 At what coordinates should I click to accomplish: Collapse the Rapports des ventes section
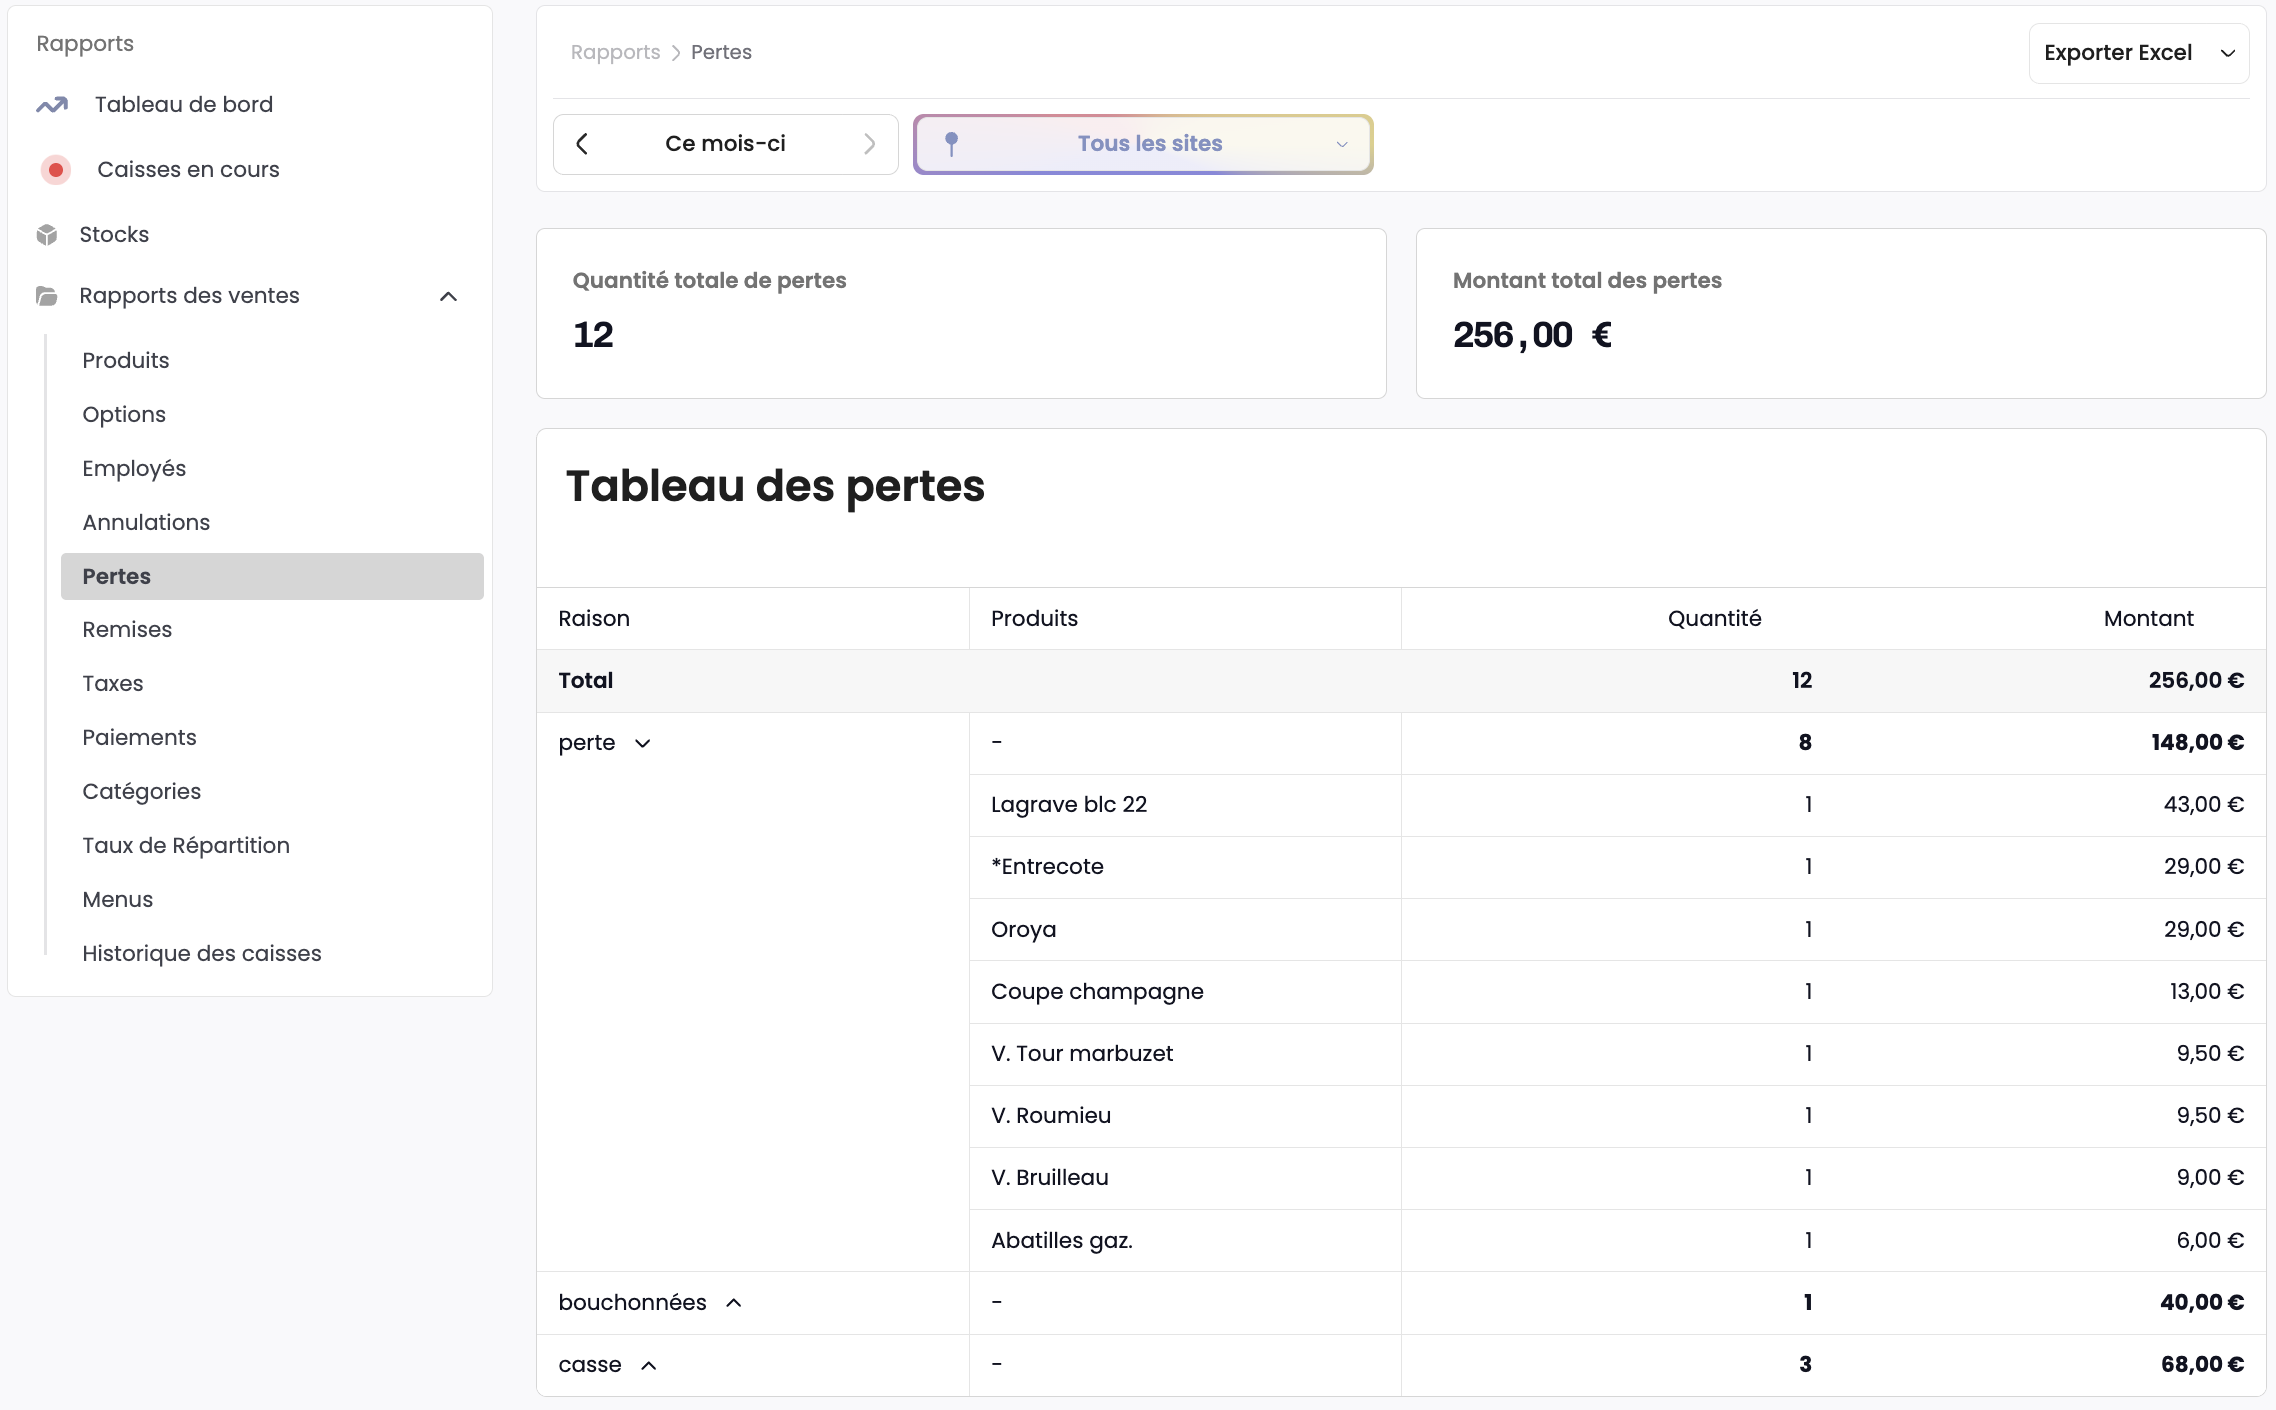448,296
